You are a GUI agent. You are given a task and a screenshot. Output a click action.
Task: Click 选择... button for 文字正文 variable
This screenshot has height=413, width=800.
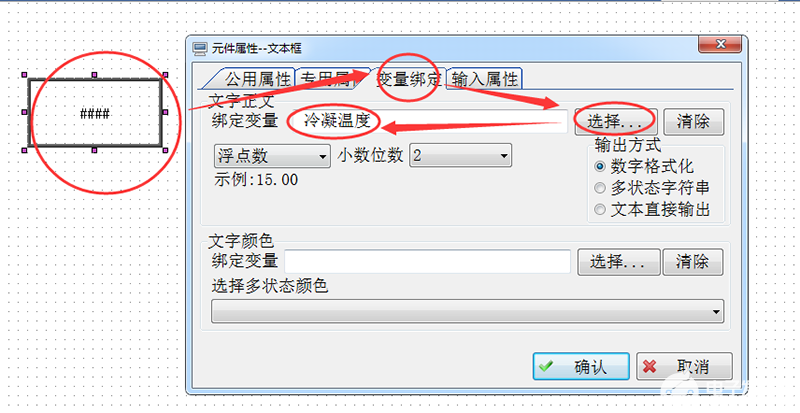pyautogui.click(x=616, y=122)
